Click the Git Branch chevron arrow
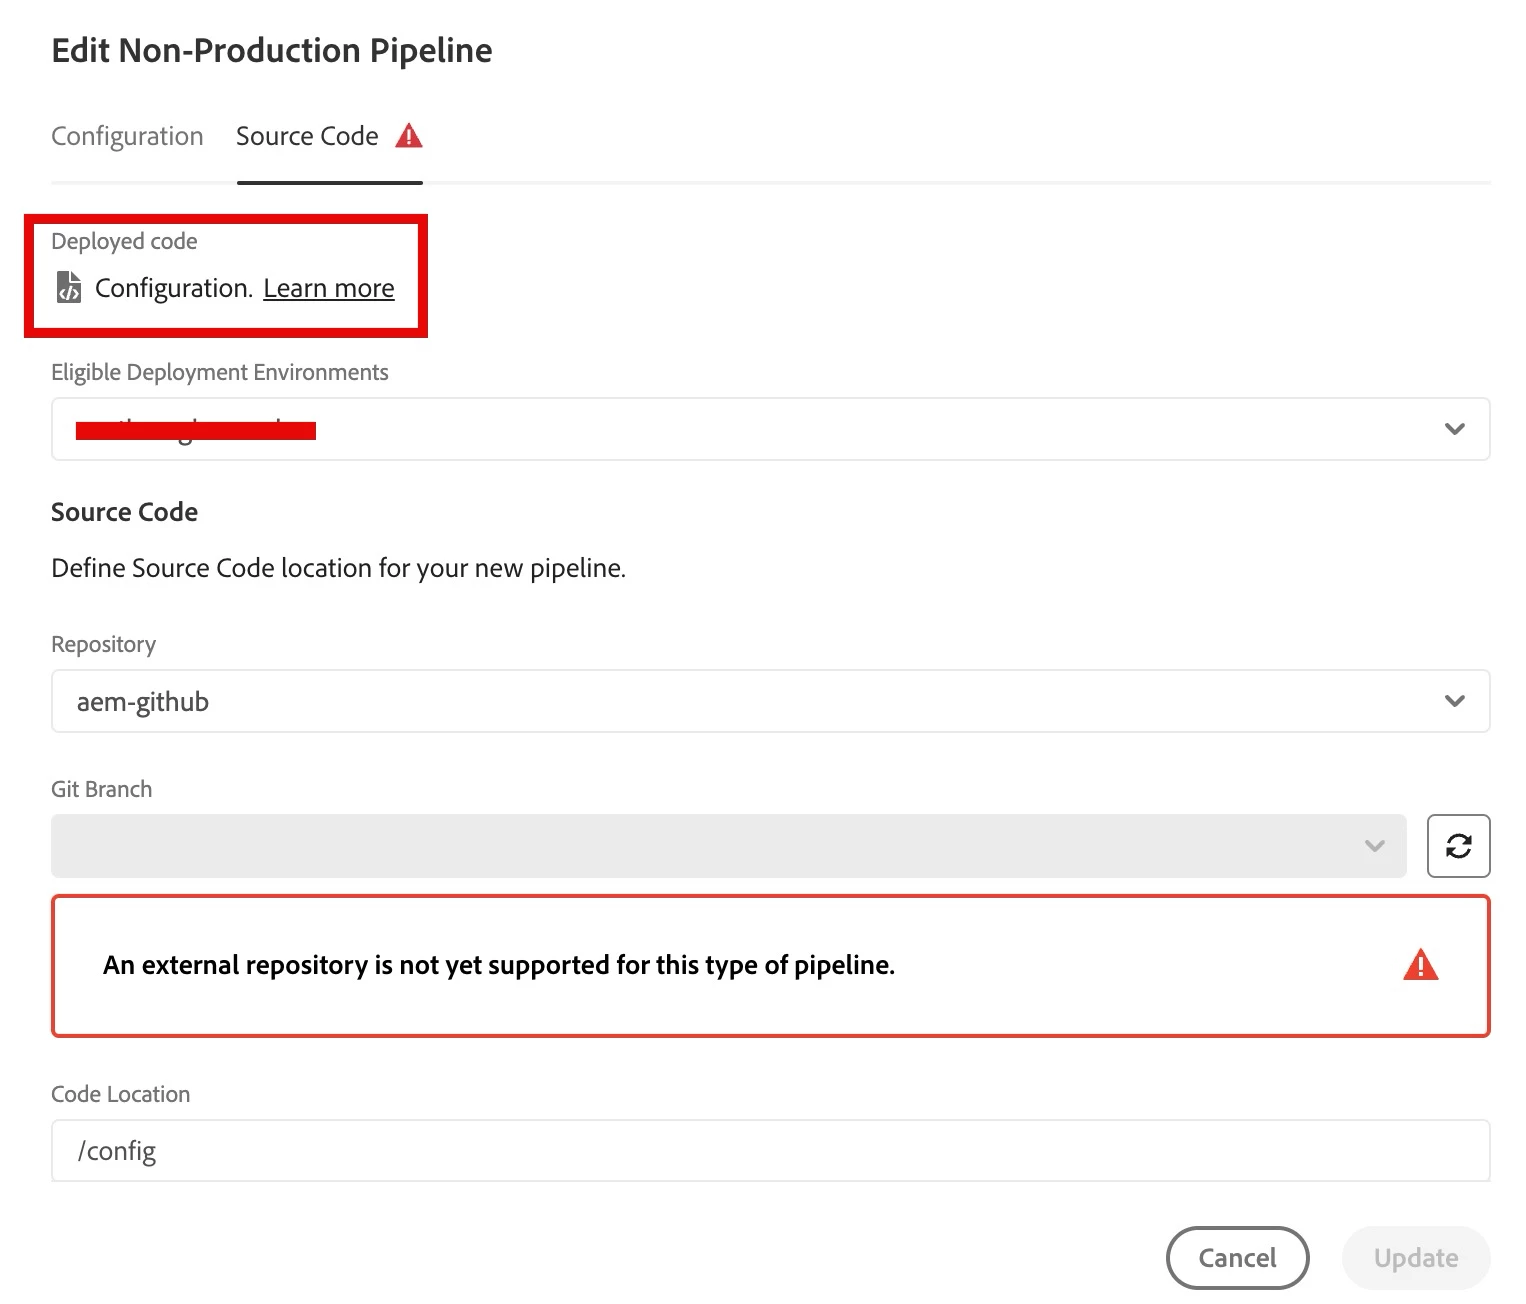The width and height of the screenshot is (1526, 1304). pyautogui.click(x=1375, y=846)
